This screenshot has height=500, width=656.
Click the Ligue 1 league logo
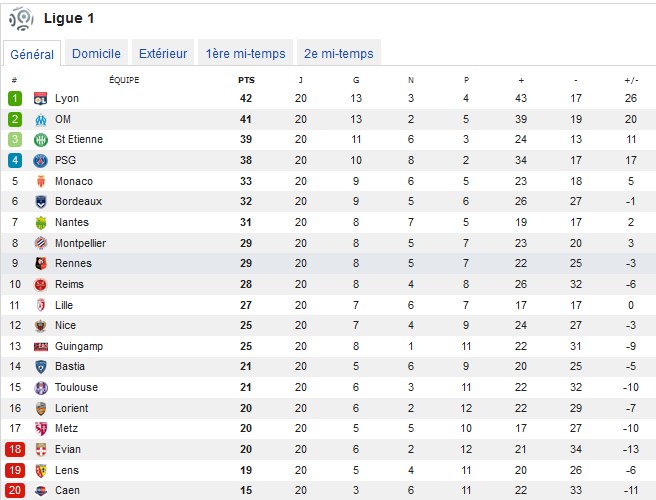(x=21, y=18)
